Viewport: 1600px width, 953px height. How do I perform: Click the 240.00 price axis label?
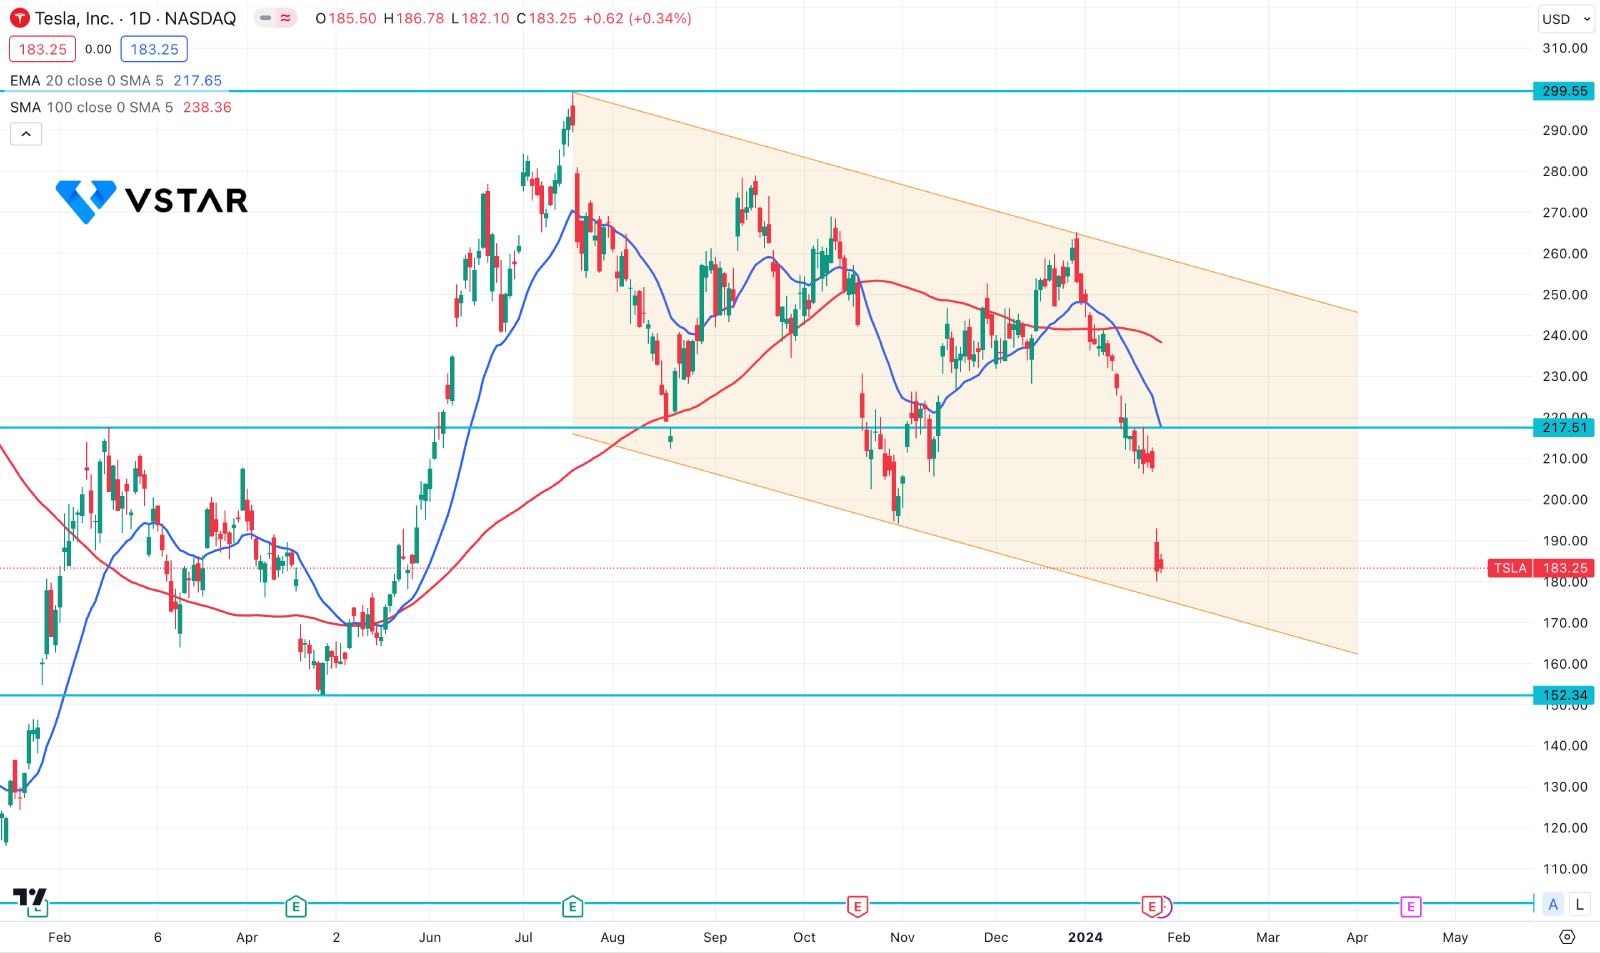[x=1564, y=335]
